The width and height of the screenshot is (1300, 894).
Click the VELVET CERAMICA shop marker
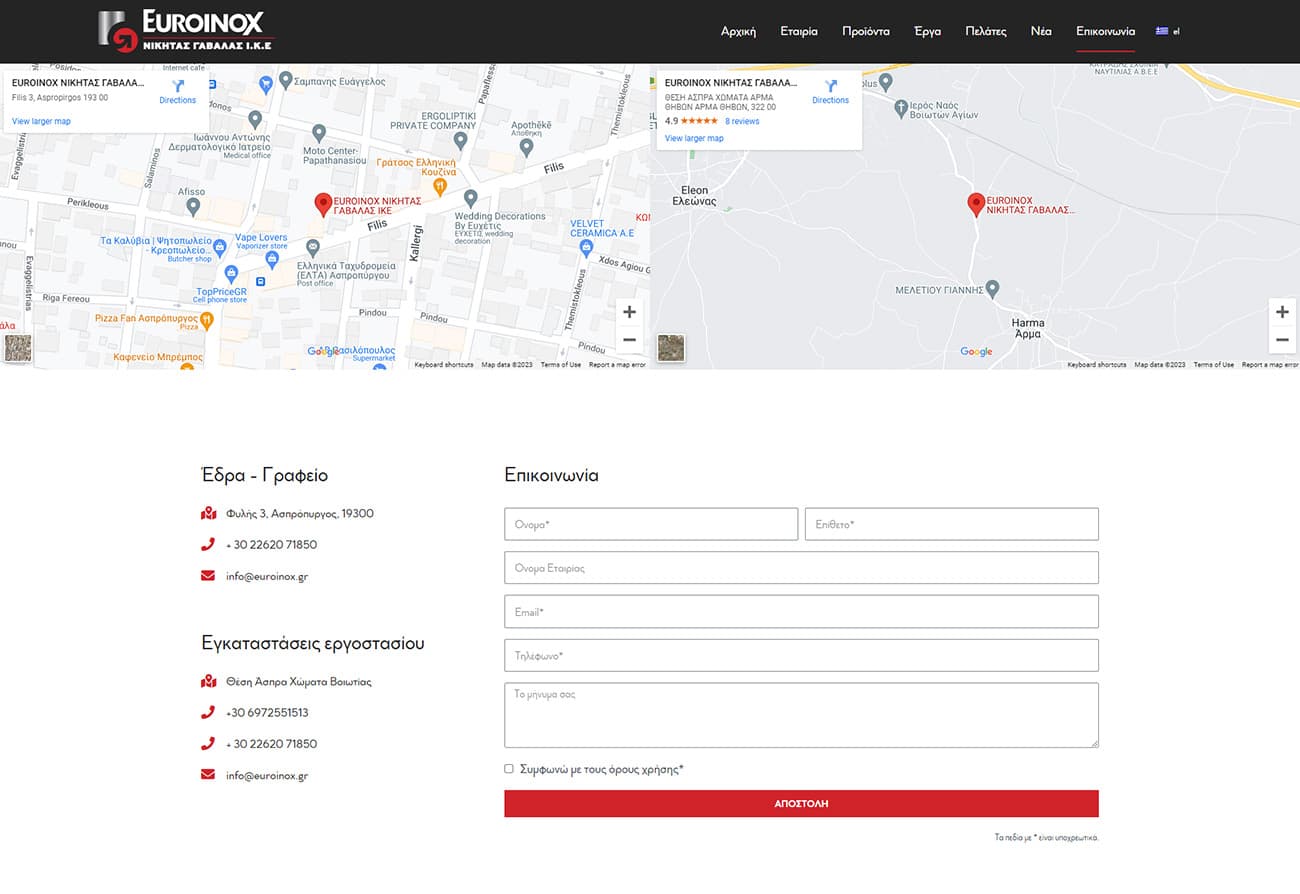586,247
